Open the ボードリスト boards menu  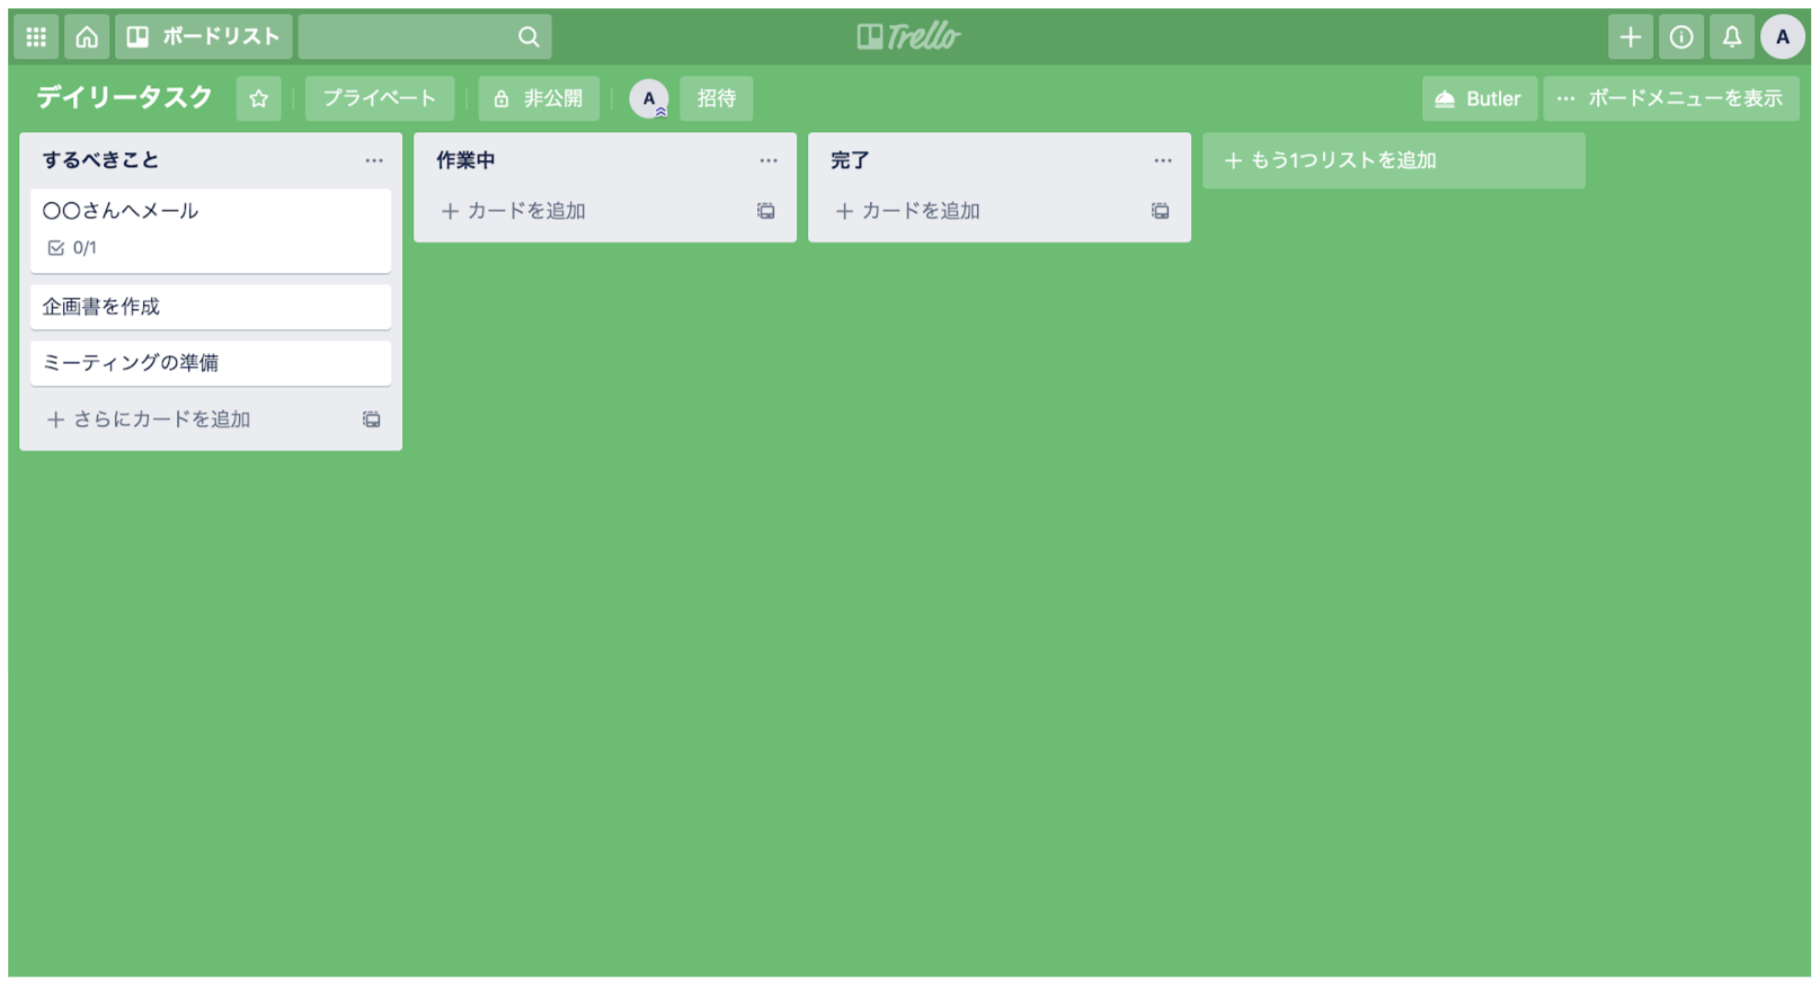point(204,37)
